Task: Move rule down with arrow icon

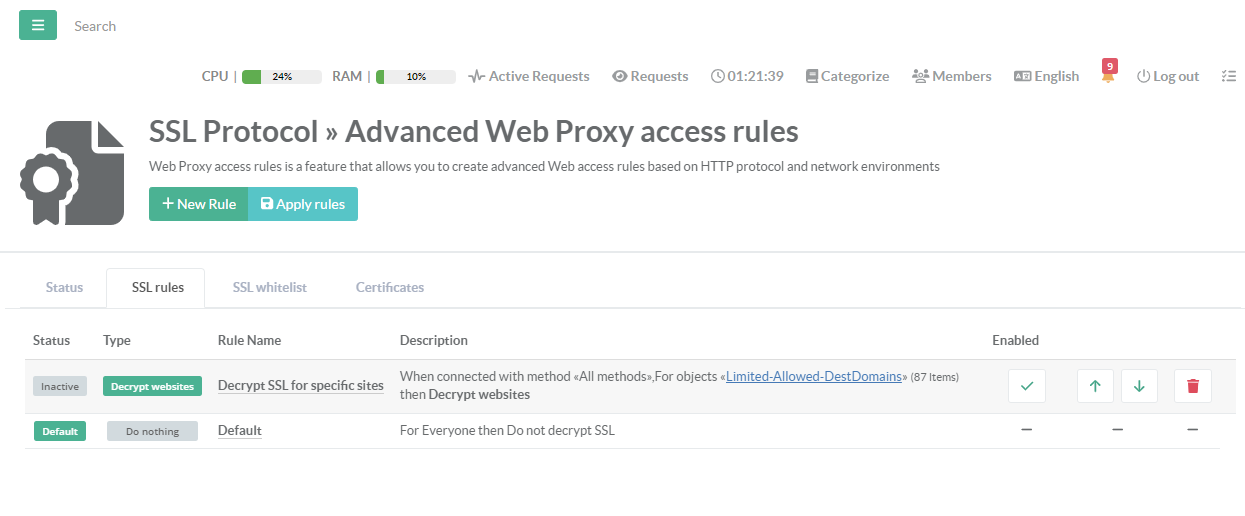Action: tap(1139, 386)
